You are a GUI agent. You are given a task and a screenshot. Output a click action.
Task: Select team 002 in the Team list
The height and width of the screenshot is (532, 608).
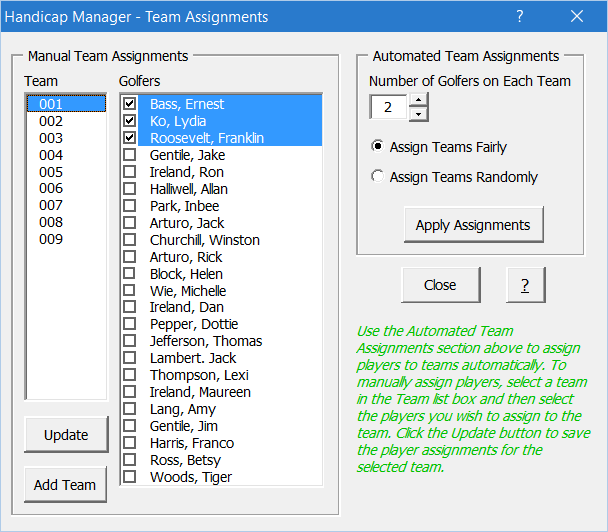(66, 121)
